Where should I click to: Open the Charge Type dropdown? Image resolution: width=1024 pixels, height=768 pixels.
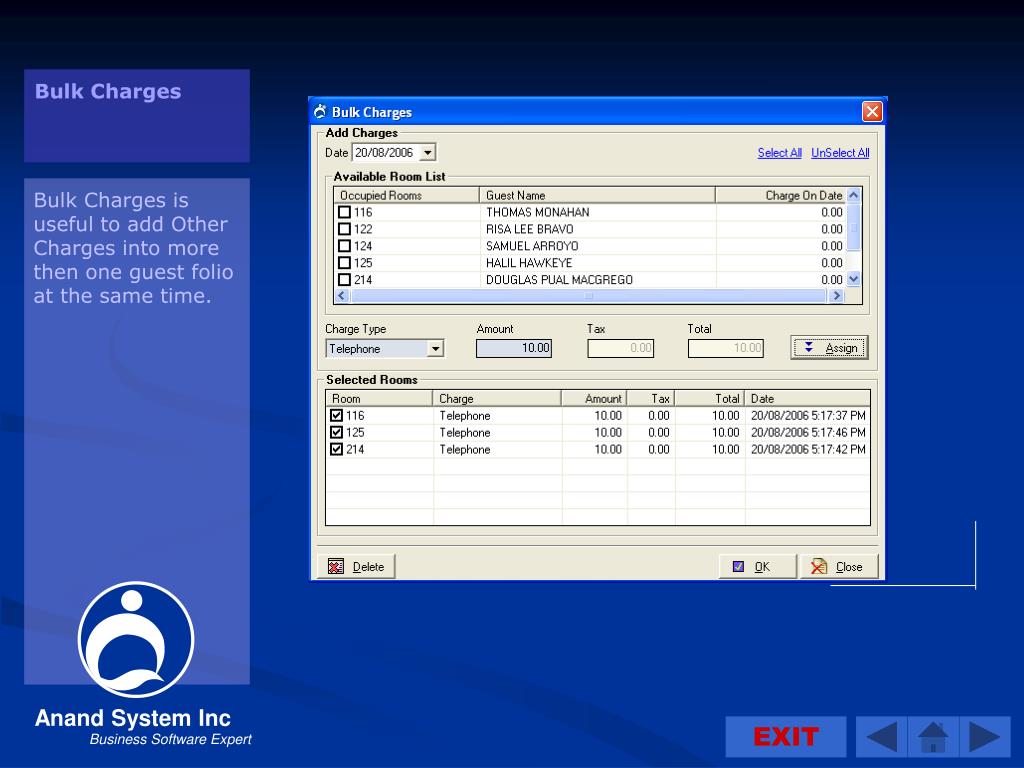coord(435,349)
